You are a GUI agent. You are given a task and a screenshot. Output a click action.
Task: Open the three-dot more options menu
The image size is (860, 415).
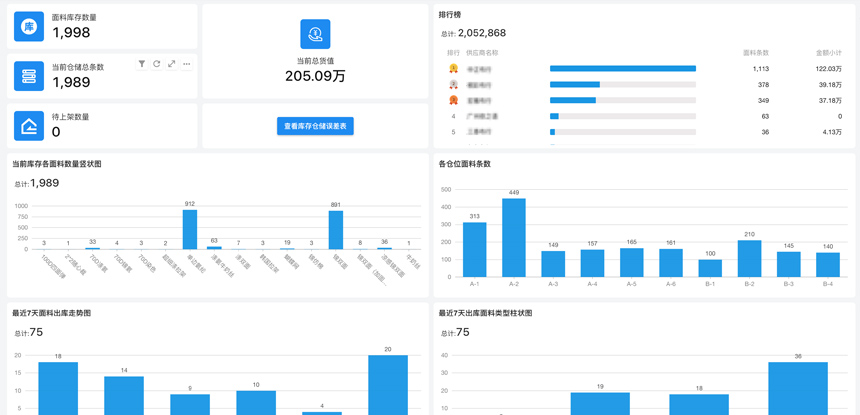[x=187, y=64]
